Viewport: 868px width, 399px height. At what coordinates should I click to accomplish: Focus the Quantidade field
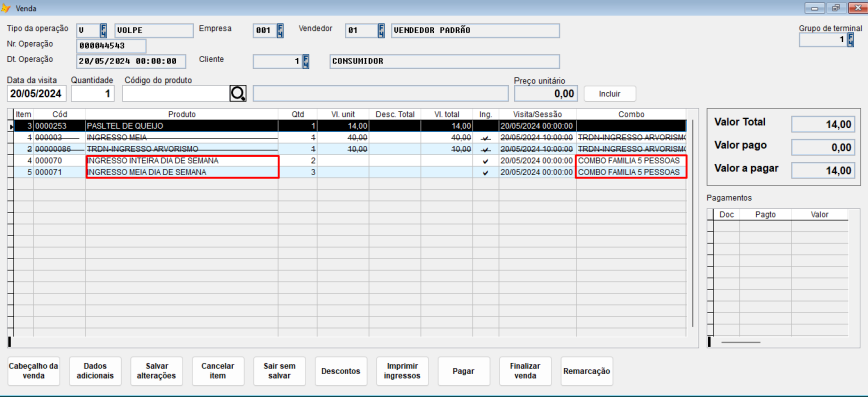pyautogui.click(x=93, y=94)
